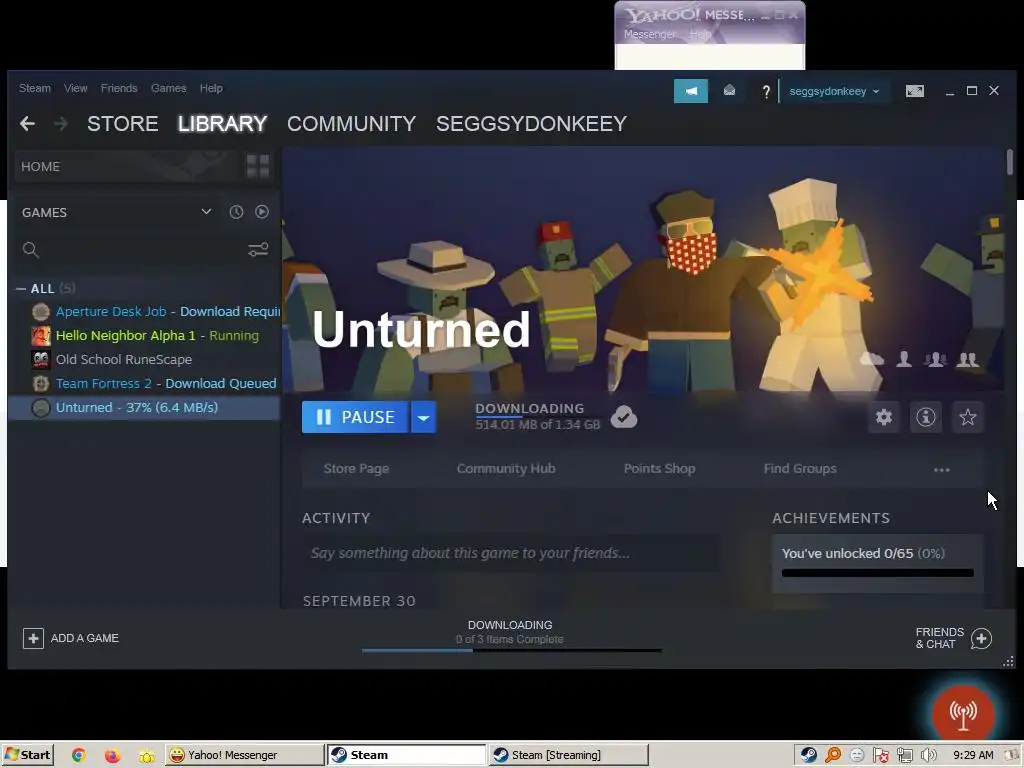Open the announcements megaphone button

tap(690, 91)
